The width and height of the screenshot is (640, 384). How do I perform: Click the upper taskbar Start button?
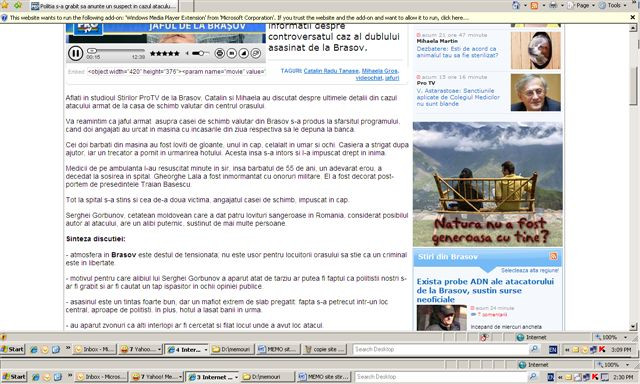point(13,349)
